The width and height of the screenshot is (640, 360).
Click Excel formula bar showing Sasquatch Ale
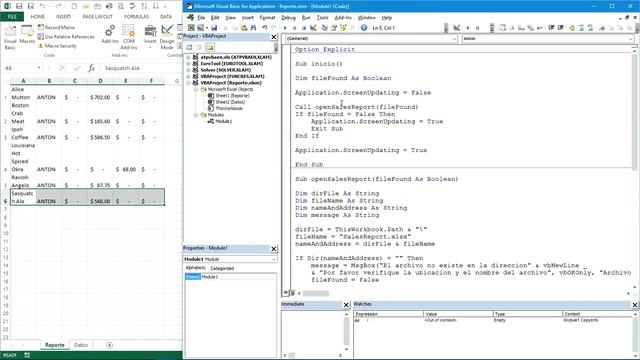(x=141, y=68)
